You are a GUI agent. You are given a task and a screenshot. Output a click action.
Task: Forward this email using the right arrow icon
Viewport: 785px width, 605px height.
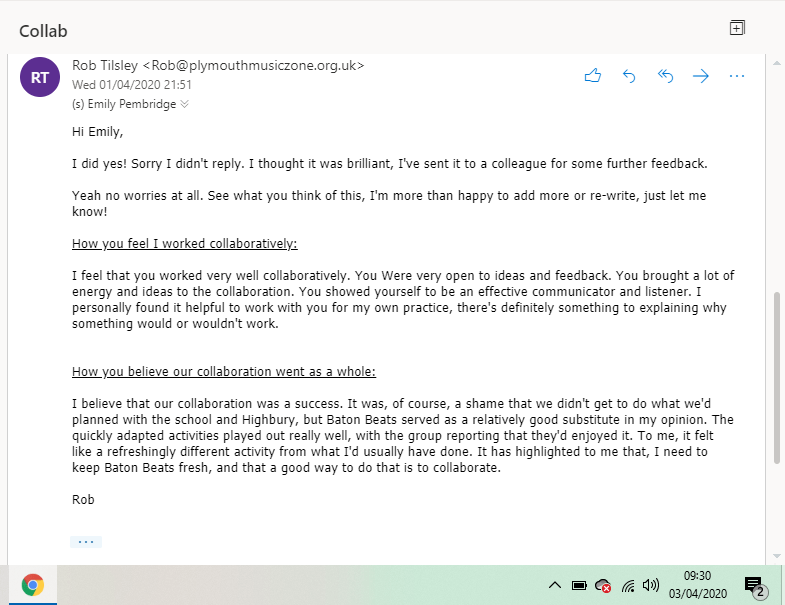coord(701,76)
